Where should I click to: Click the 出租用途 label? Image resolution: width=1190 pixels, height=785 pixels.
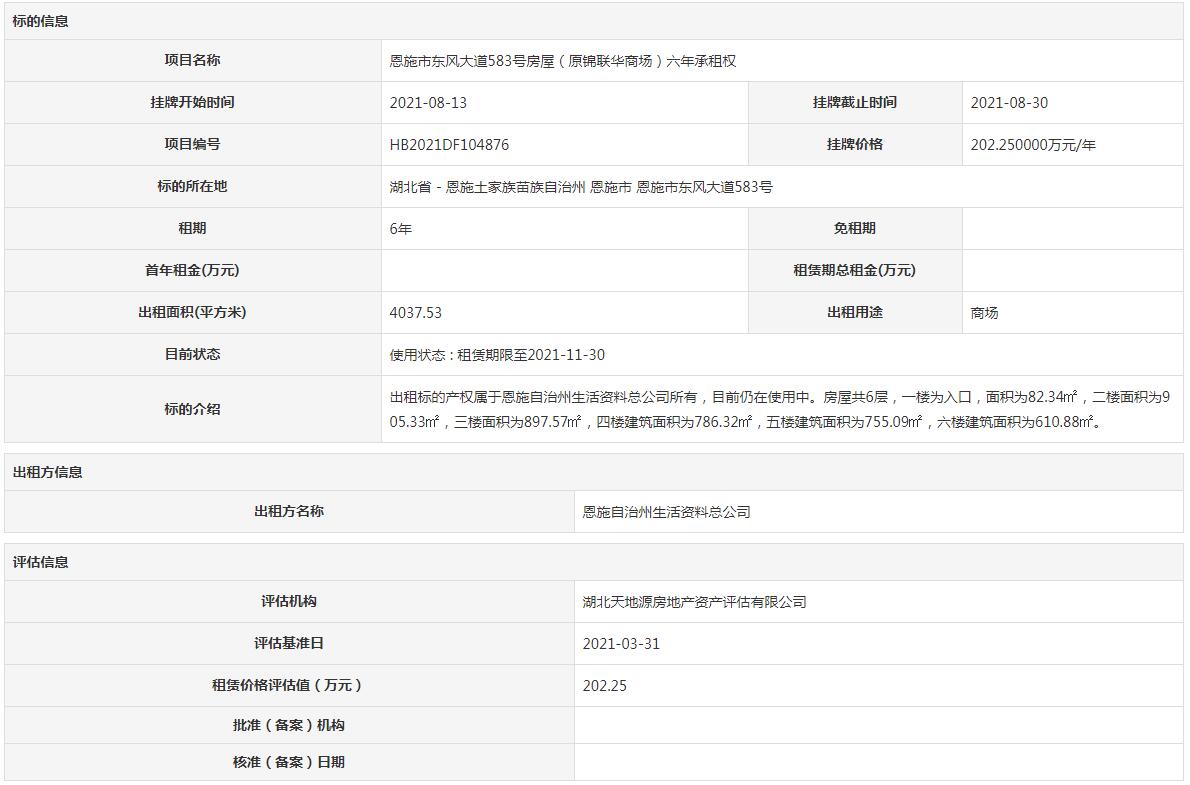(855, 312)
